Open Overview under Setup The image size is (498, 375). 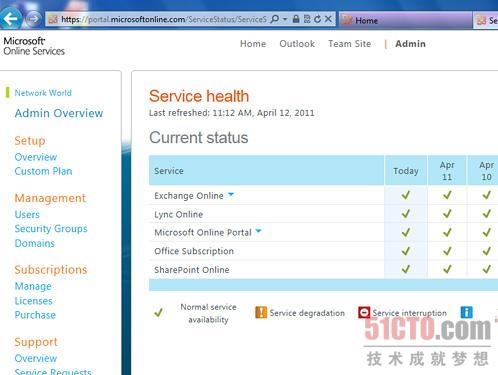(x=36, y=157)
